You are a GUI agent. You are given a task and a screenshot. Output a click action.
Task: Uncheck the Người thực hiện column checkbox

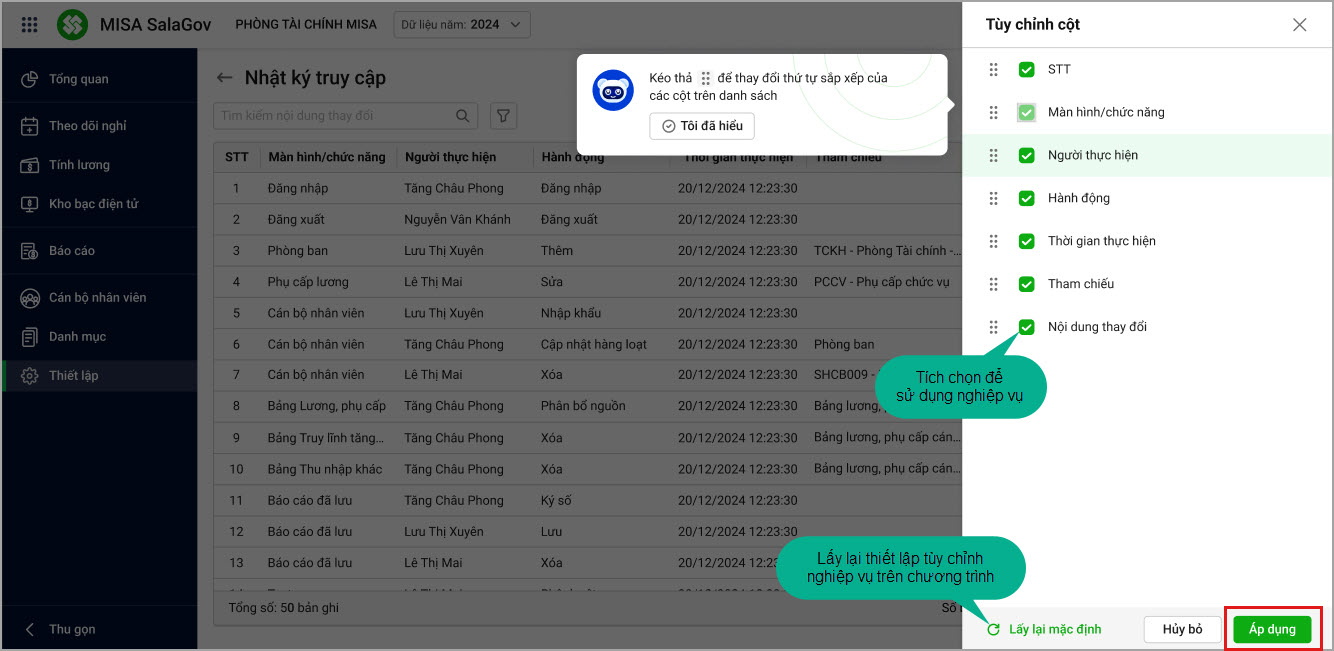(1026, 156)
